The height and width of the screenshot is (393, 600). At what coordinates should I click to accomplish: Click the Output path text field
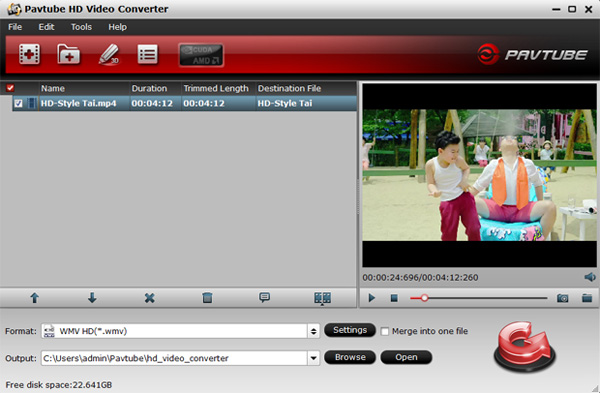174,359
